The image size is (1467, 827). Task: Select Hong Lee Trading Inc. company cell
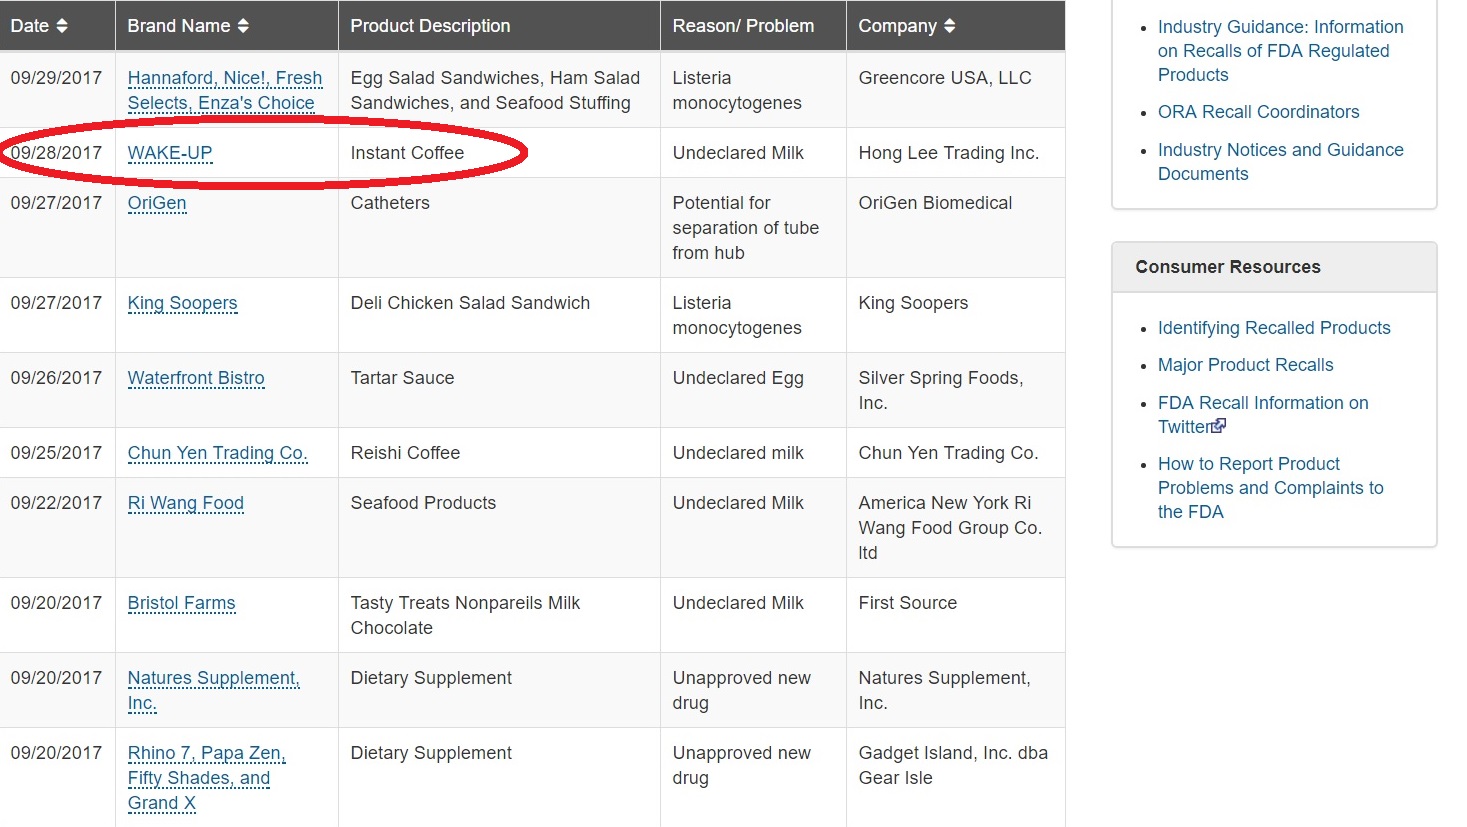pos(956,153)
